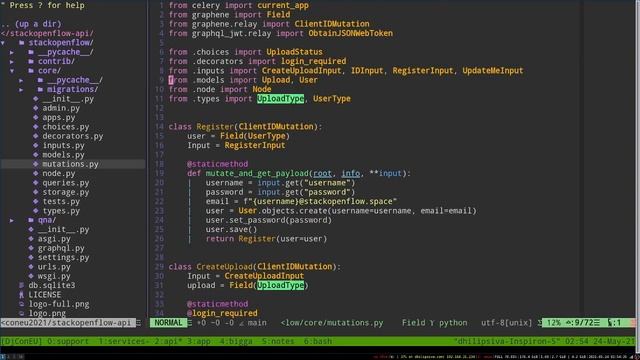
Task: Collapse the core/ folder arrow
Action: 12,71
